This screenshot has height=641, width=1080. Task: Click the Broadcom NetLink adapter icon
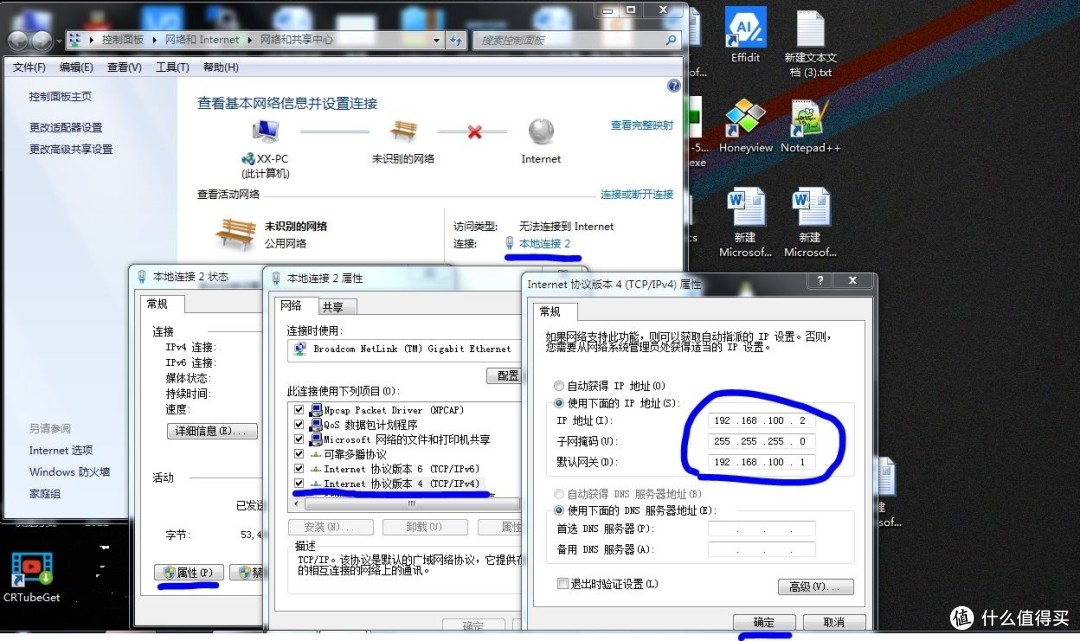[300, 349]
